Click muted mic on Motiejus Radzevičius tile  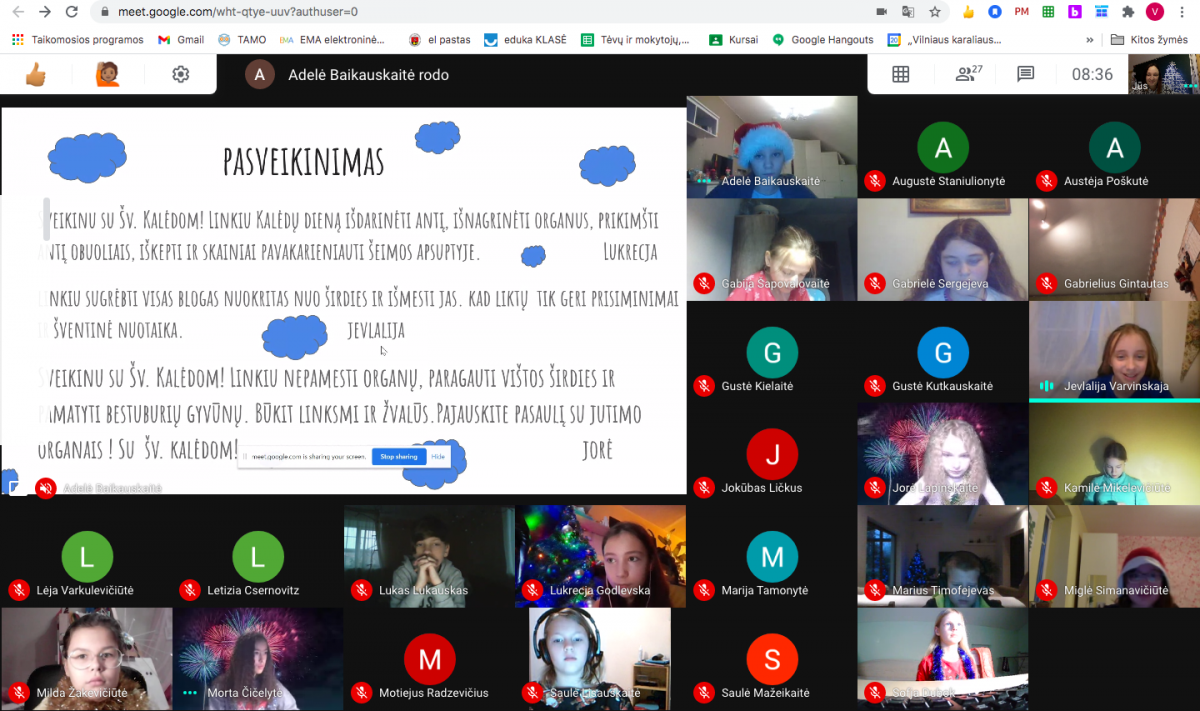pyautogui.click(x=360, y=693)
